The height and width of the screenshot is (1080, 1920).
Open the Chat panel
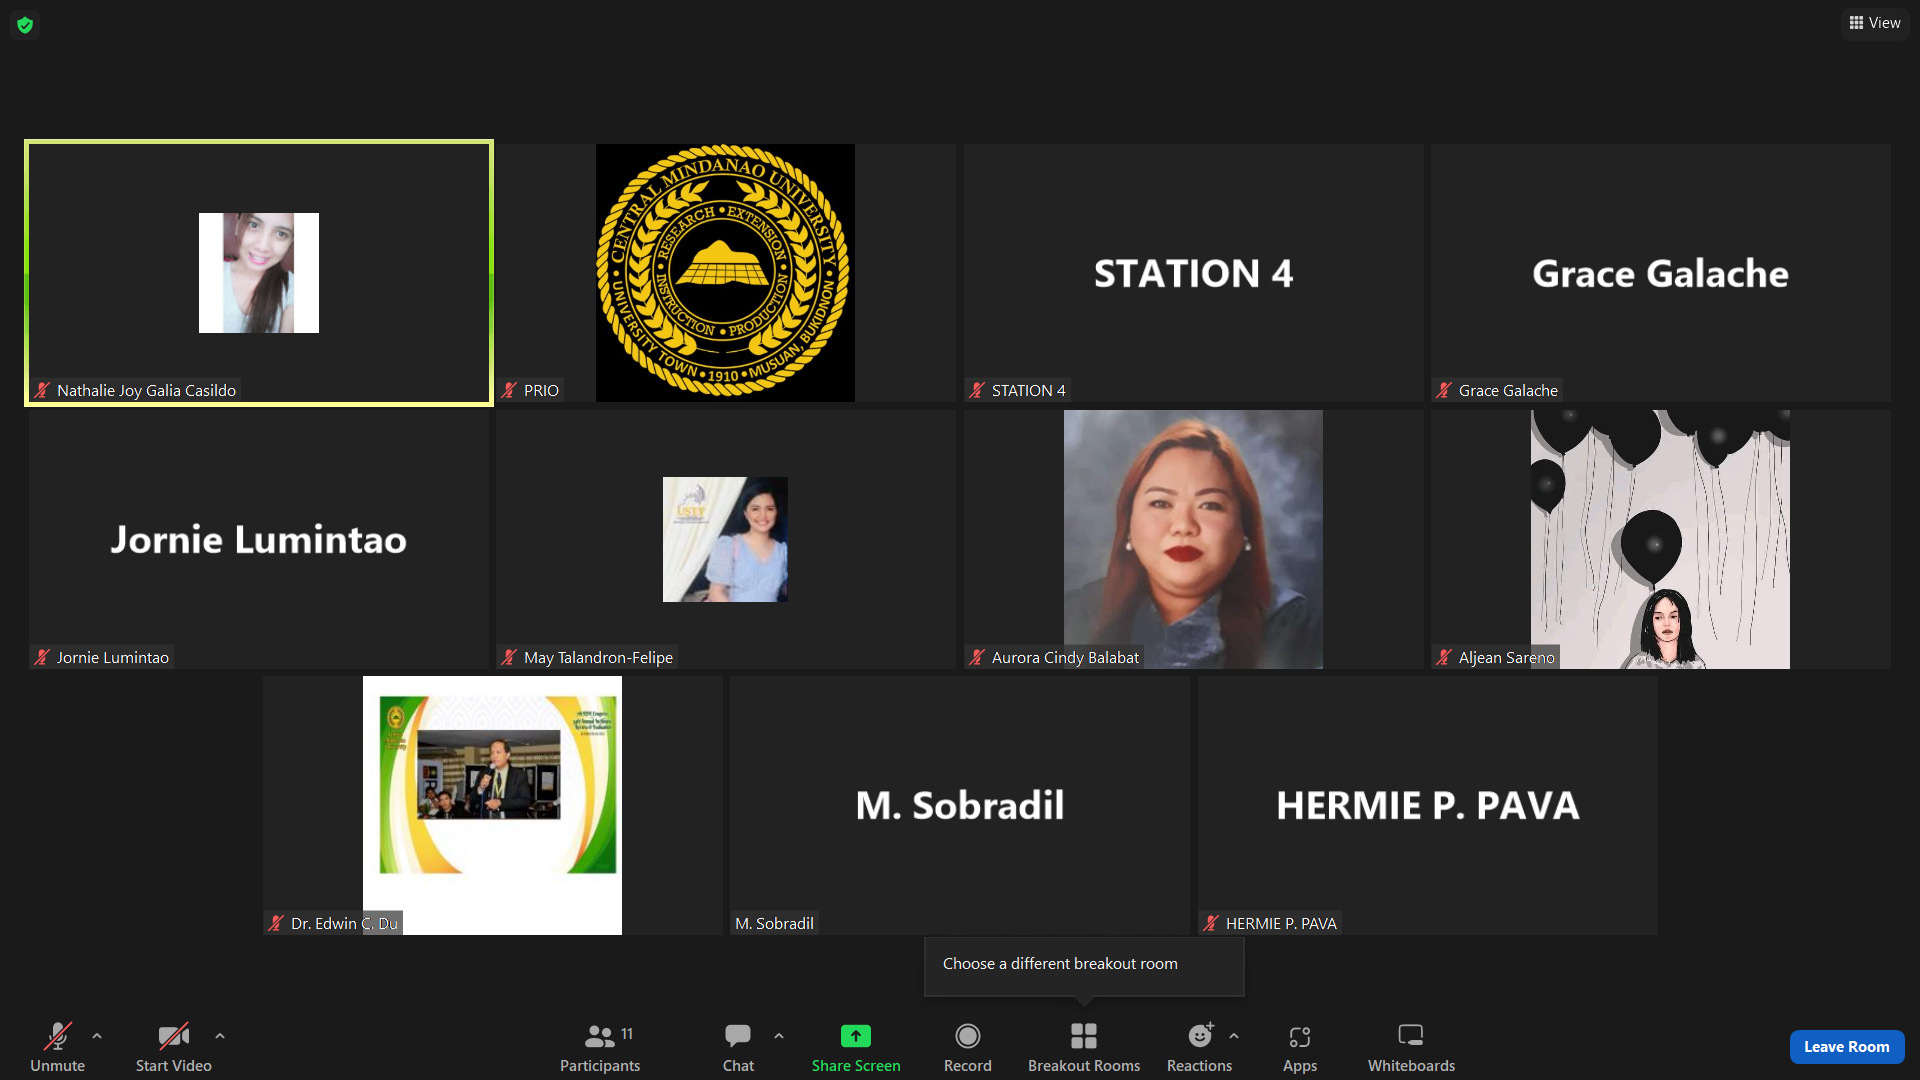738,1047
